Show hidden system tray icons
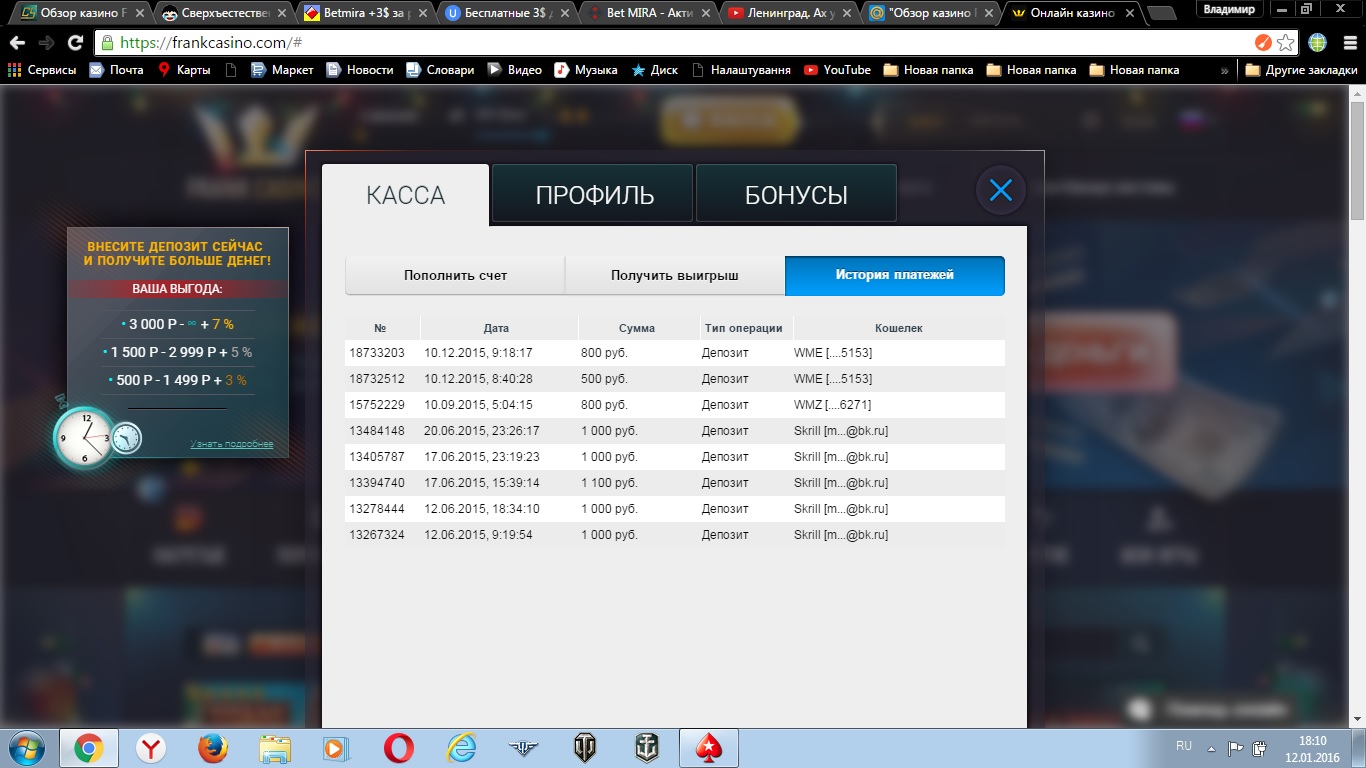 pyautogui.click(x=1212, y=748)
